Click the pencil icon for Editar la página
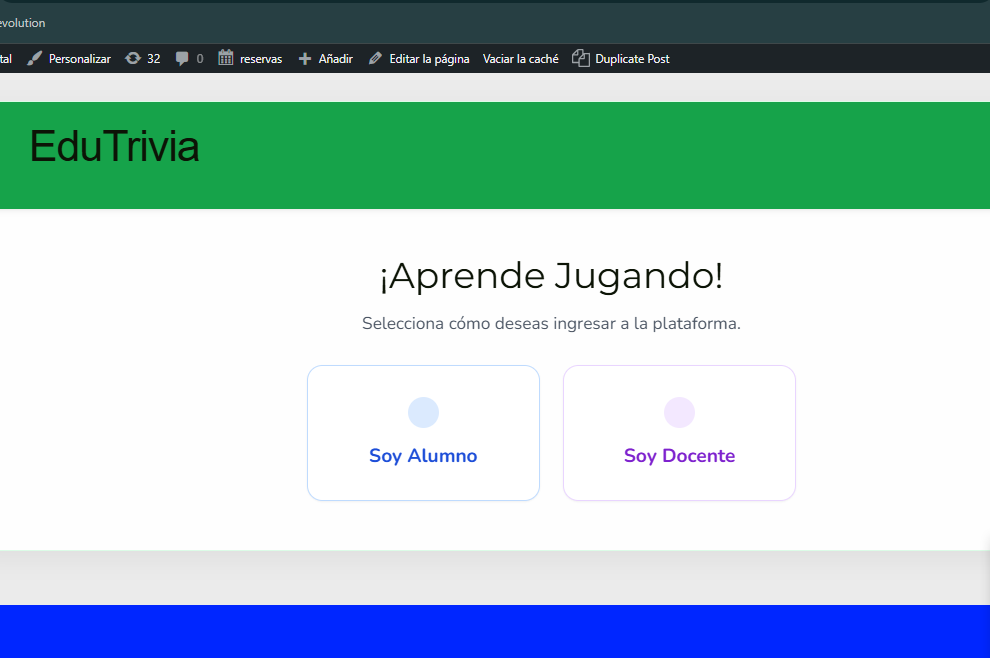Image resolution: width=990 pixels, height=658 pixels. [375, 59]
